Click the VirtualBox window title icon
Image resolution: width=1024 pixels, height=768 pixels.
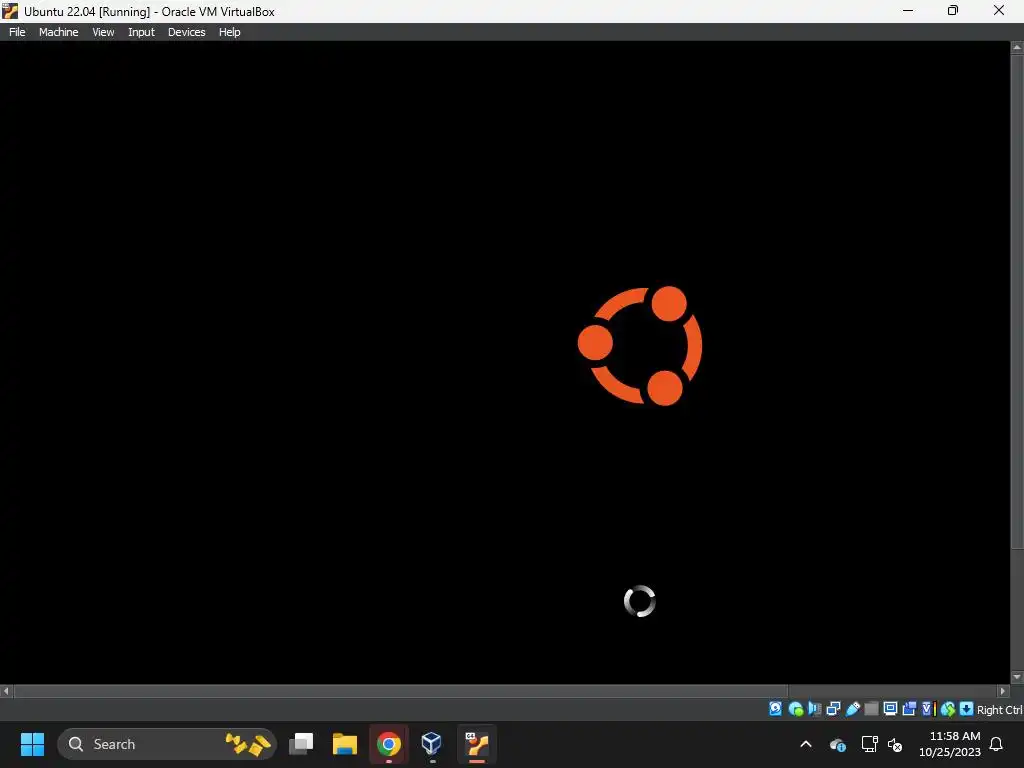click(10, 11)
